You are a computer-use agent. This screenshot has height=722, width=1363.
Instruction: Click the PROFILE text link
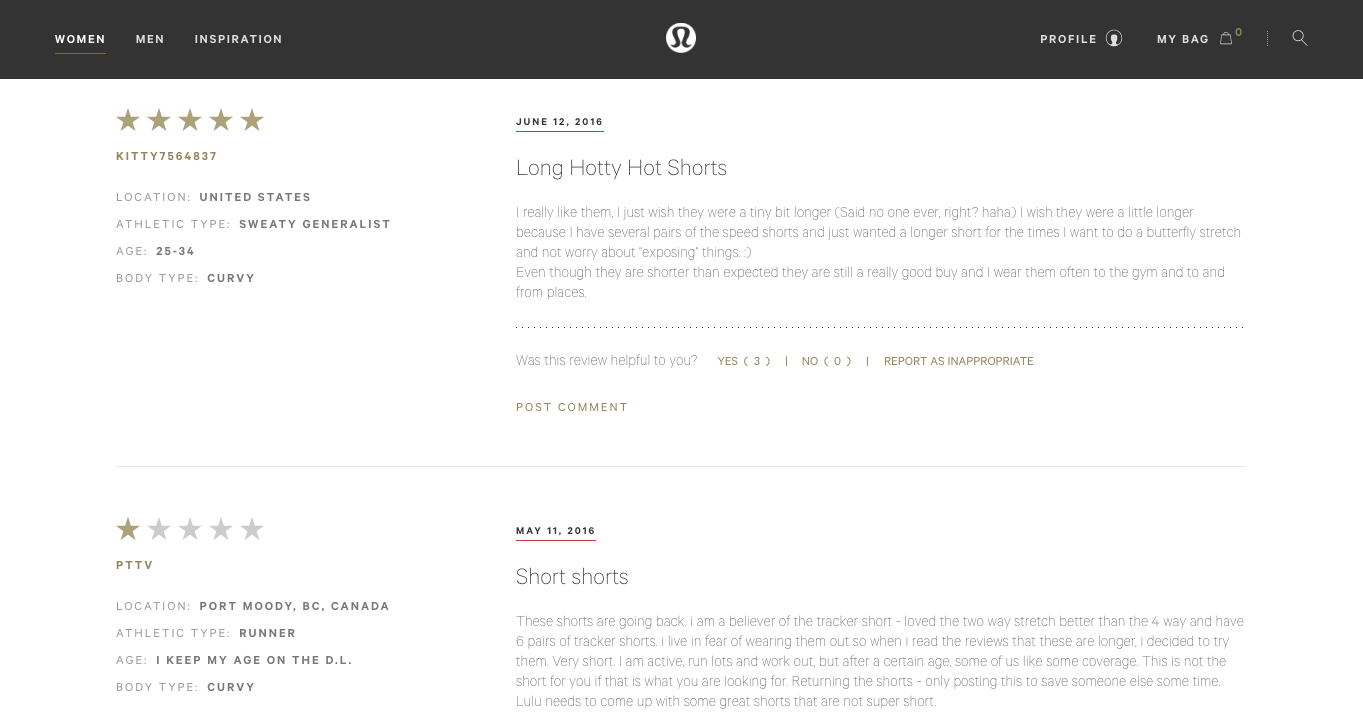click(x=1069, y=39)
